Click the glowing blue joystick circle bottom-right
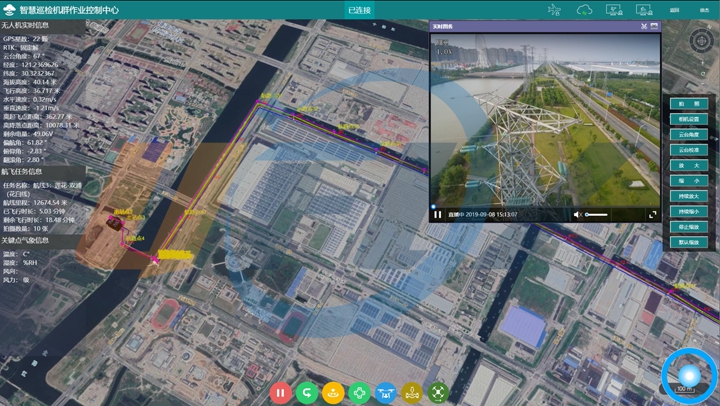The height and width of the screenshot is (406, 720). pyautogui.click(x=690, y=376)
